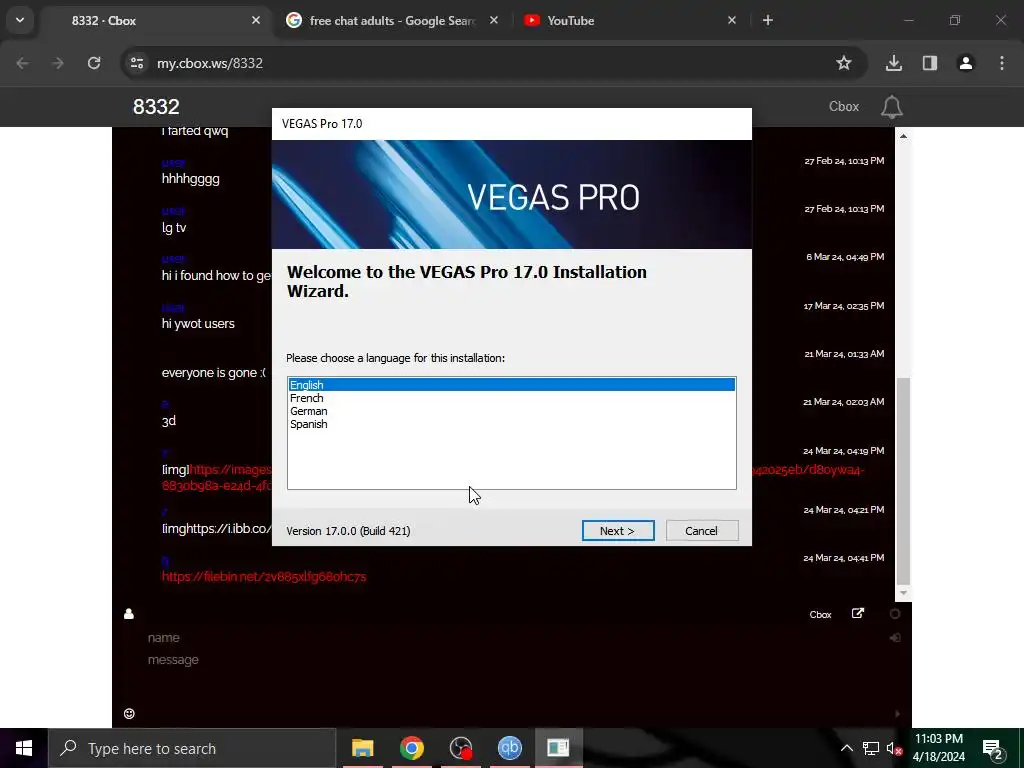The height and width of the screenshot is (768, 1024).
Task: Open Google Chrome from the taskbar
Action: click(411, 748)
